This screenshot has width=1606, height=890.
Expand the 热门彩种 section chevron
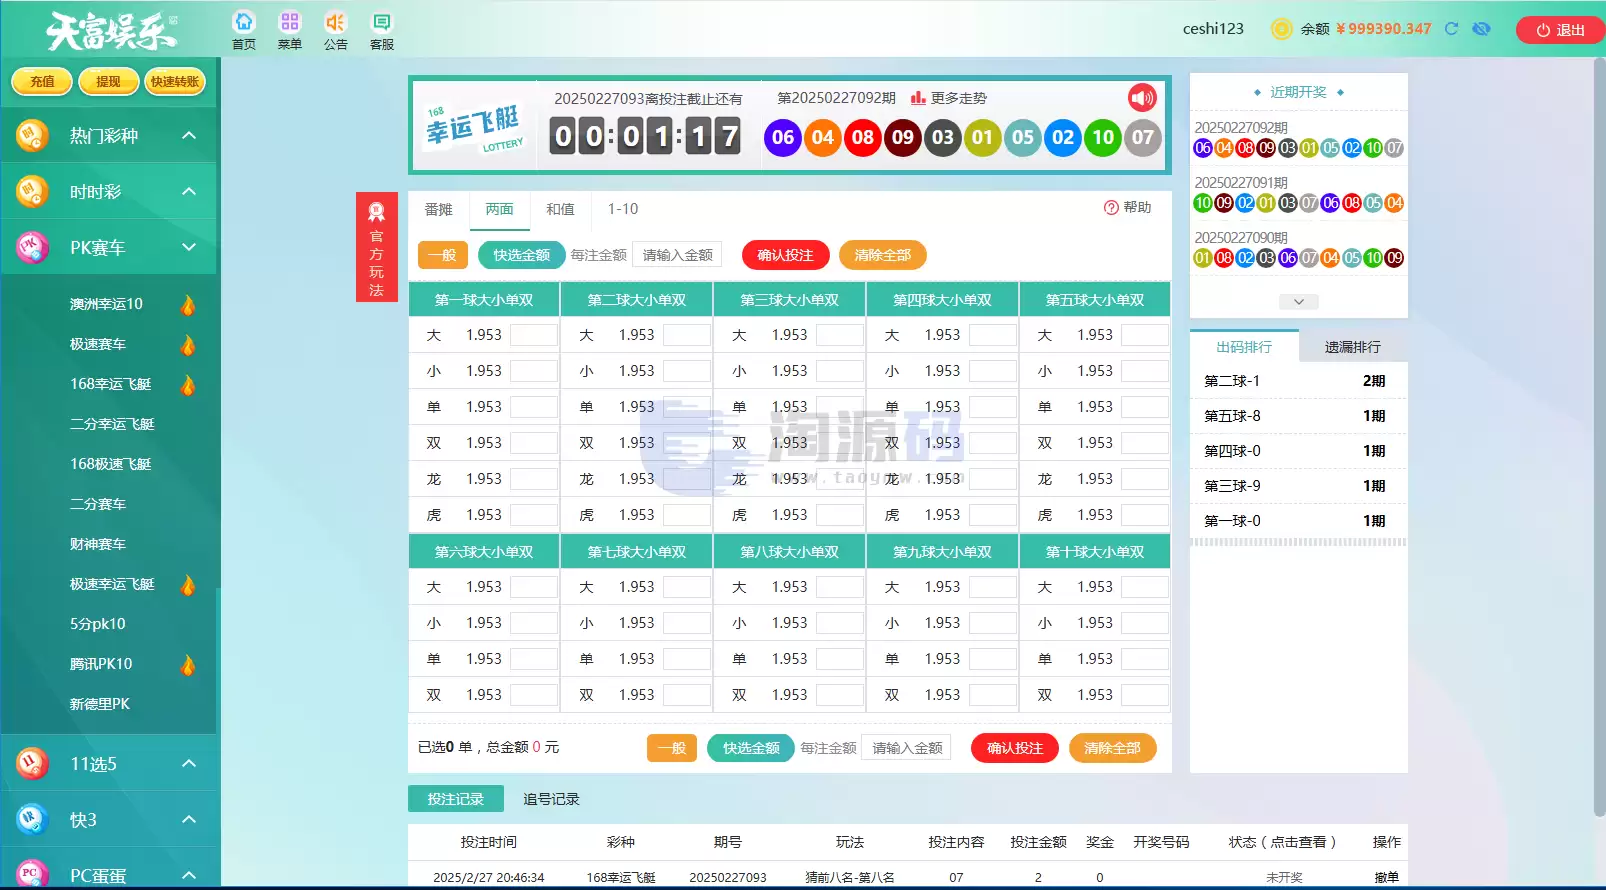click(189, 135)
